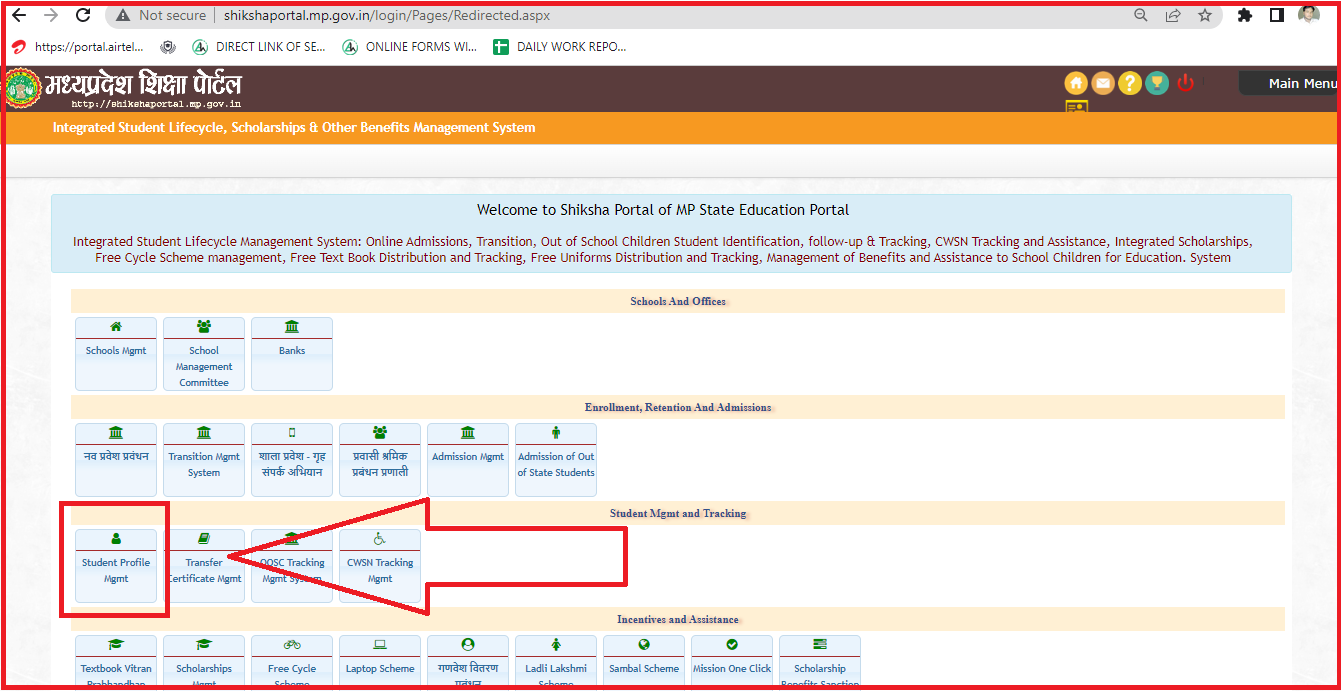This screenshot has width=1341, height=691.
Task: Click the orange Home icon in header
Action: (1076, 84)
